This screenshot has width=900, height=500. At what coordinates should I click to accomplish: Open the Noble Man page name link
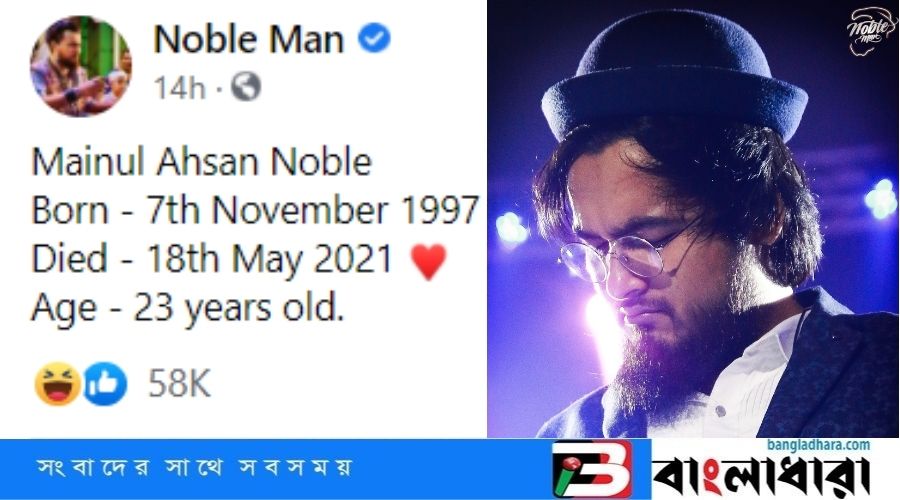point(249,40)
